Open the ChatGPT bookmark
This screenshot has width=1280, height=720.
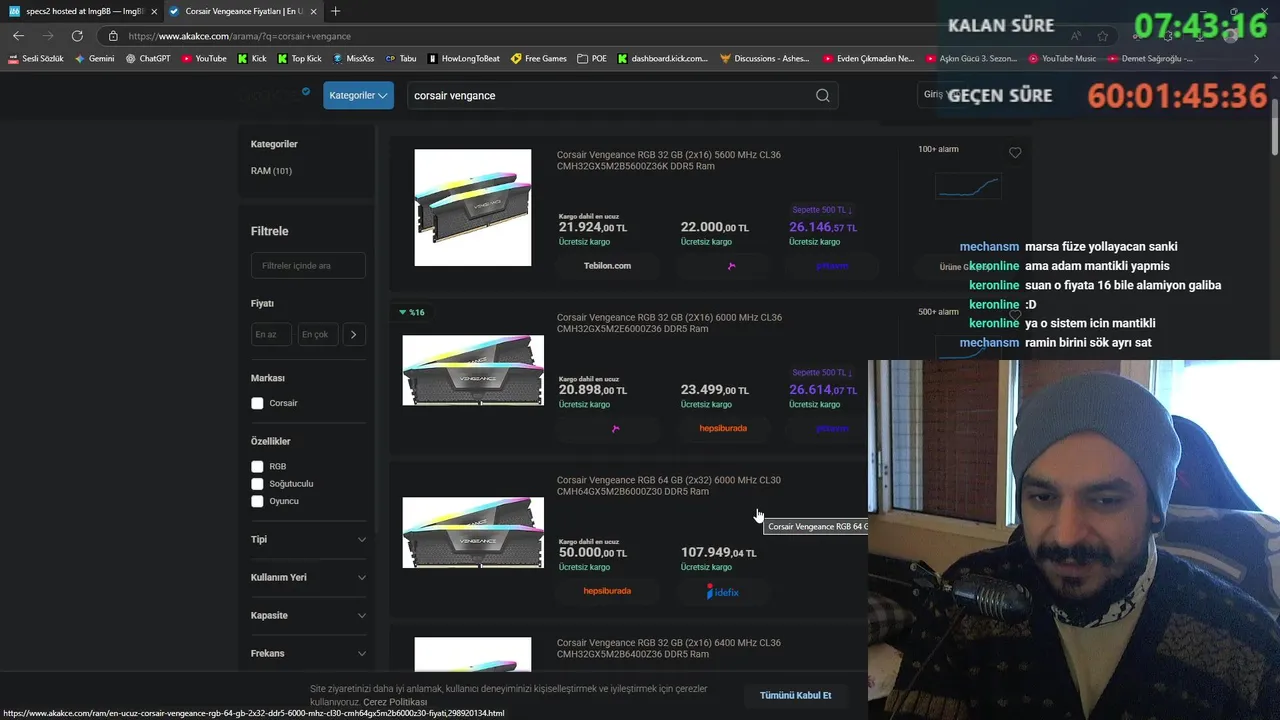point(148,58)
